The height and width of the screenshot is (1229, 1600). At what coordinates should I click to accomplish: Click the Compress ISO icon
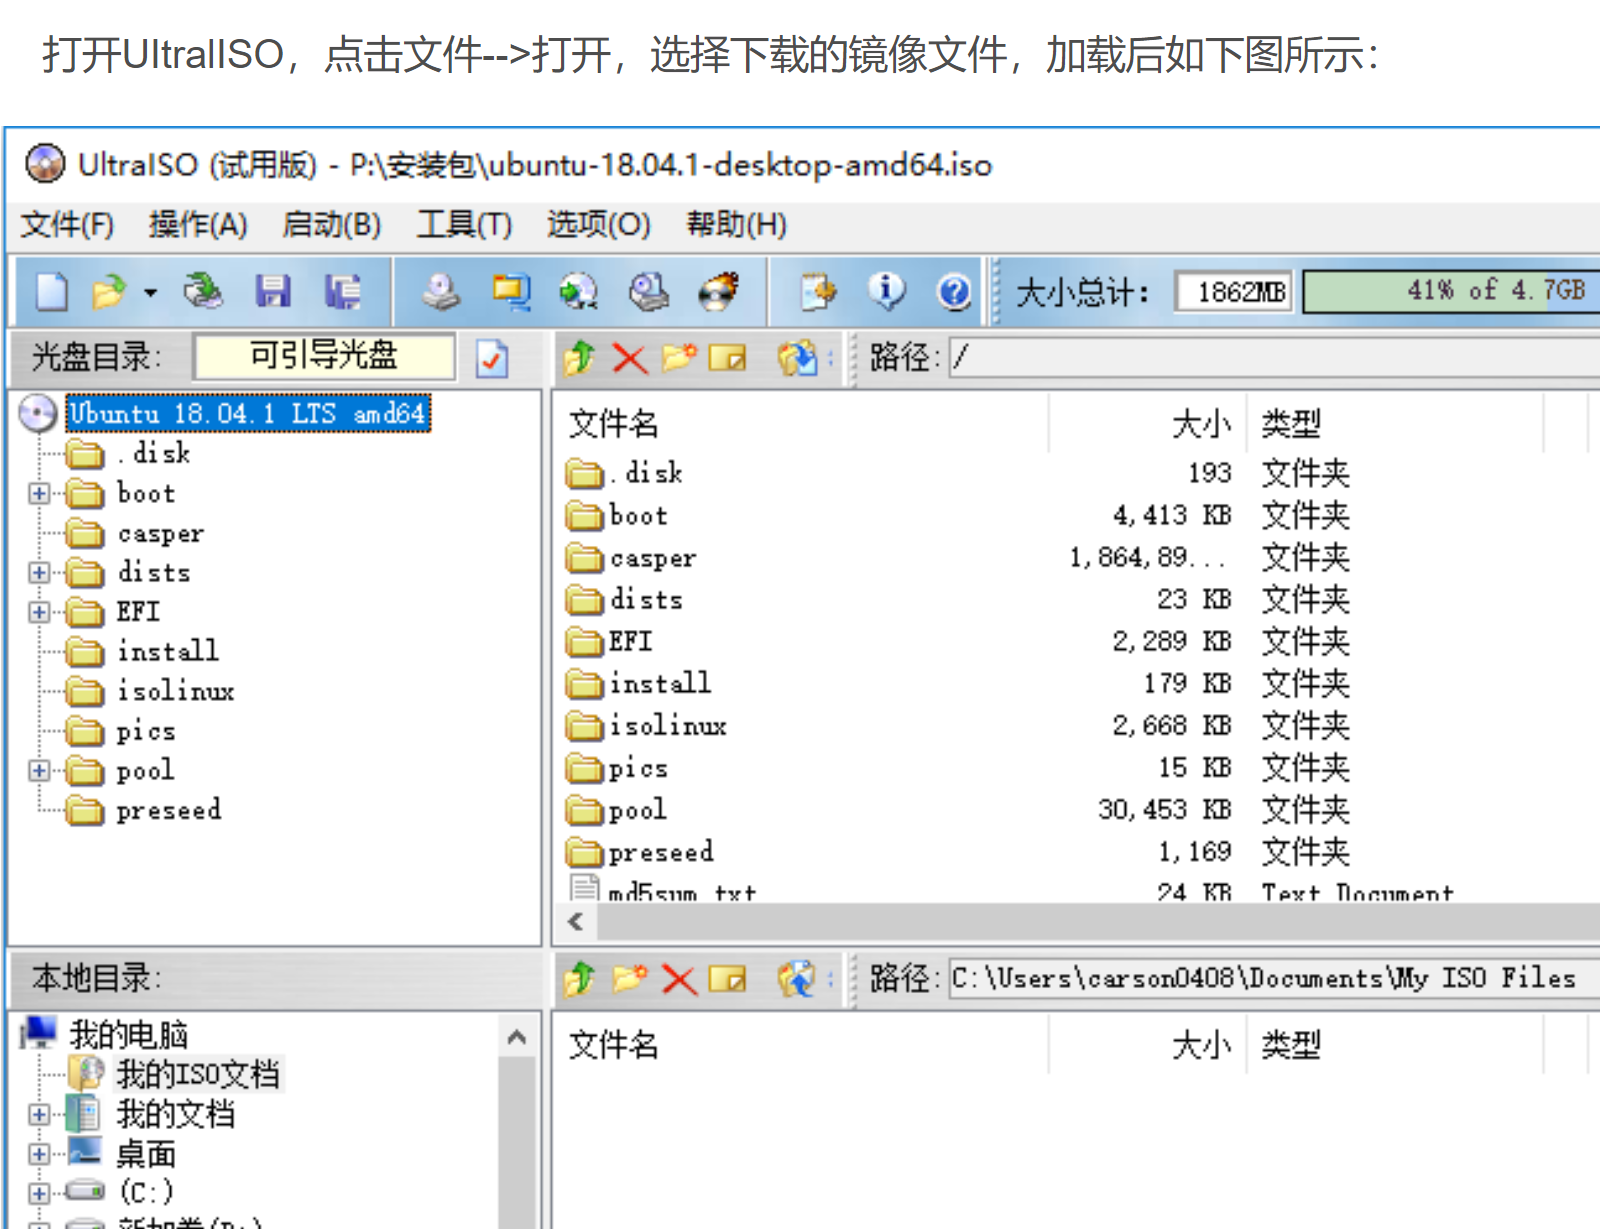click(511, 291)
